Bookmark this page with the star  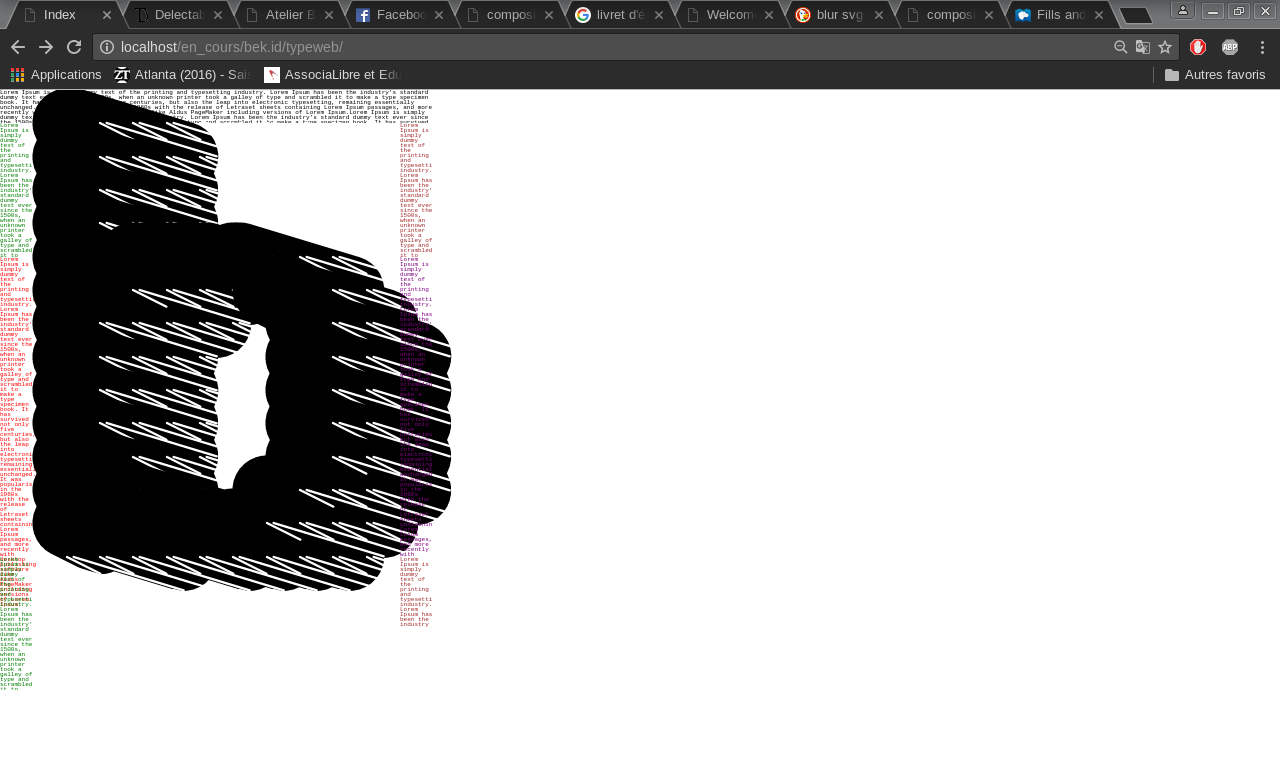click(x=1165, y=47)
